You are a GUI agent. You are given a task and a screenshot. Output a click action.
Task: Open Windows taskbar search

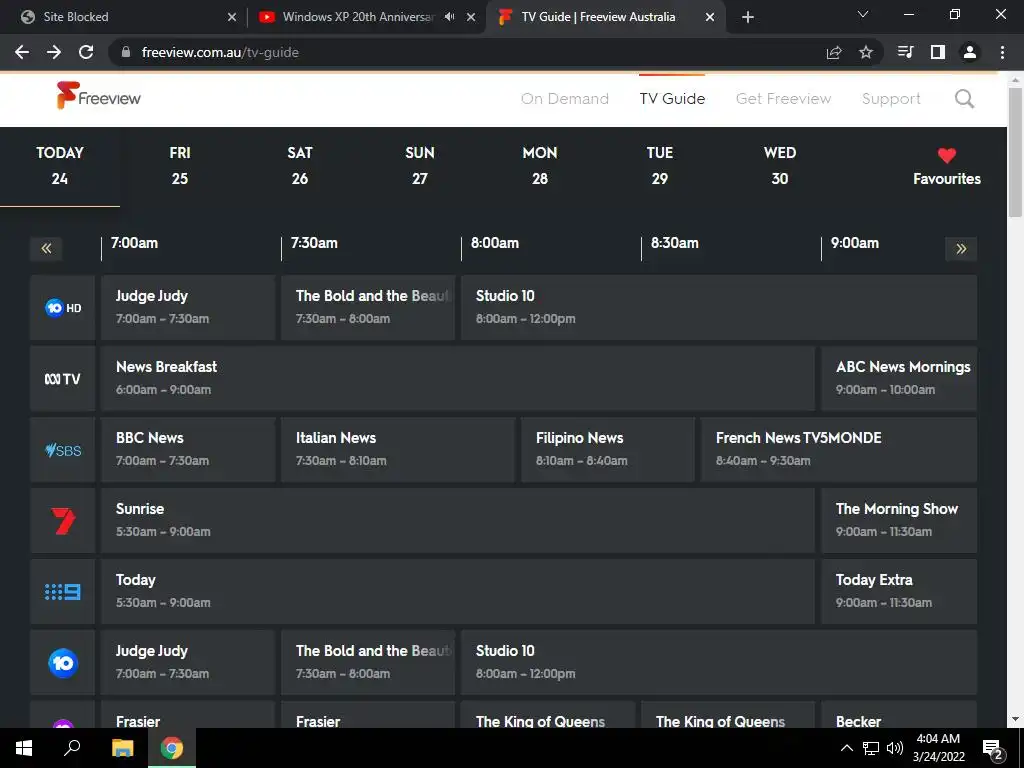pos(71,748)
